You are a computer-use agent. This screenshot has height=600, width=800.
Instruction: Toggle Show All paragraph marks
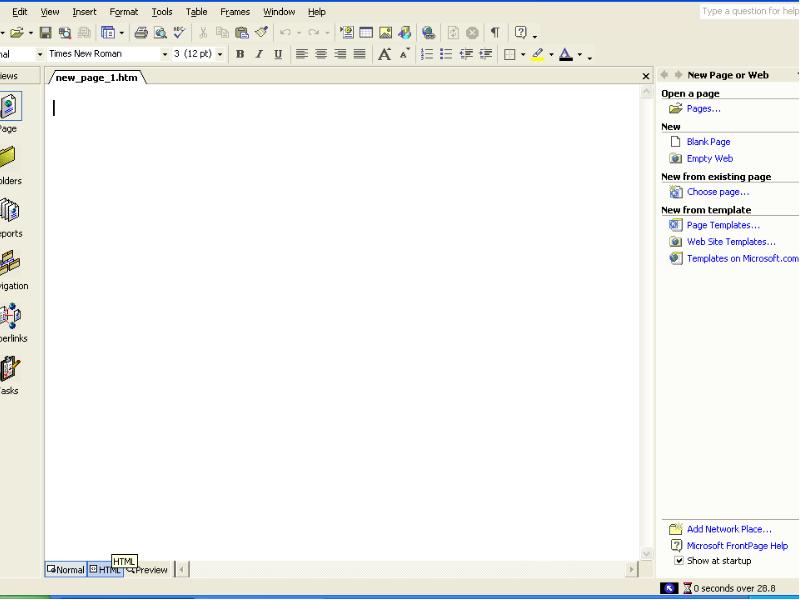(x=494, y=33)
